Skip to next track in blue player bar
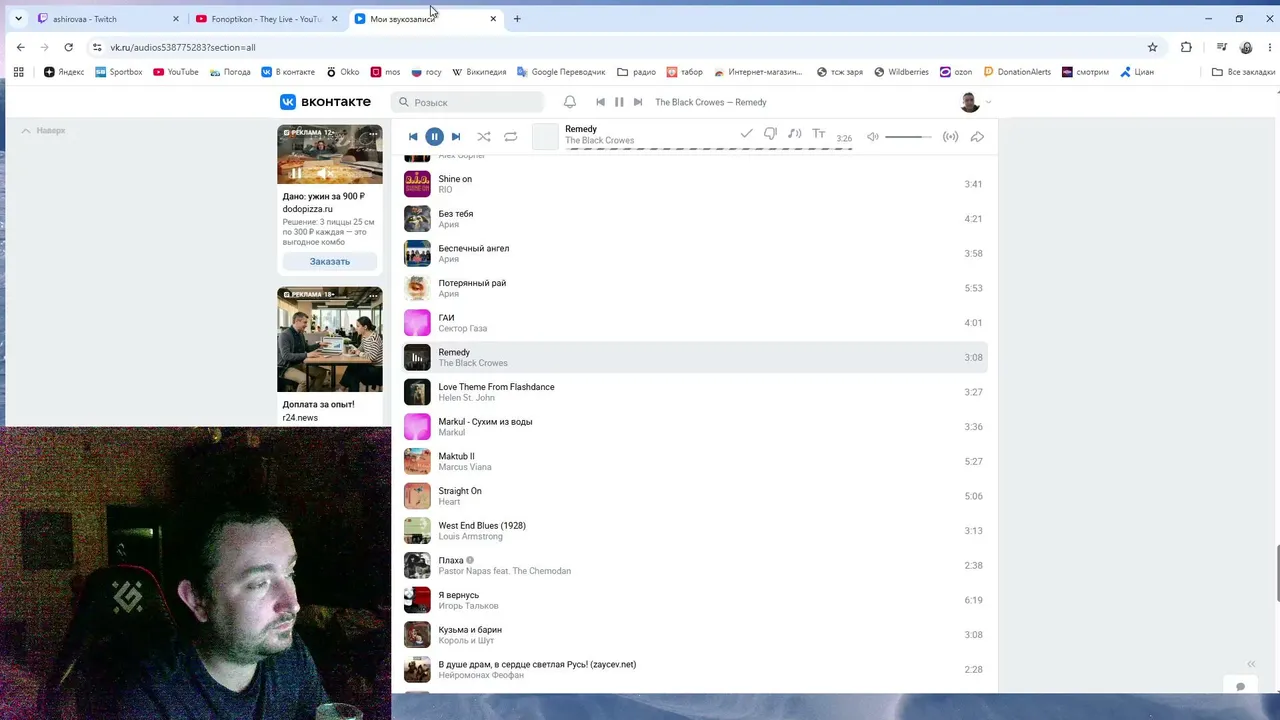This screenshot has height=720, width=1280. (456, 137)
